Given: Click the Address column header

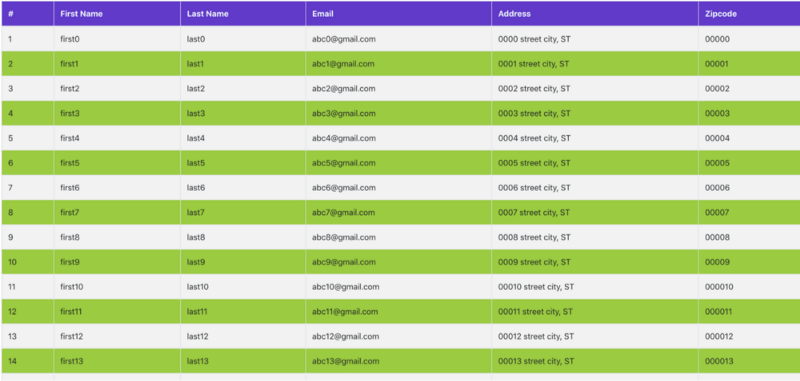Looking at the screenshot, I should (595, 14).
